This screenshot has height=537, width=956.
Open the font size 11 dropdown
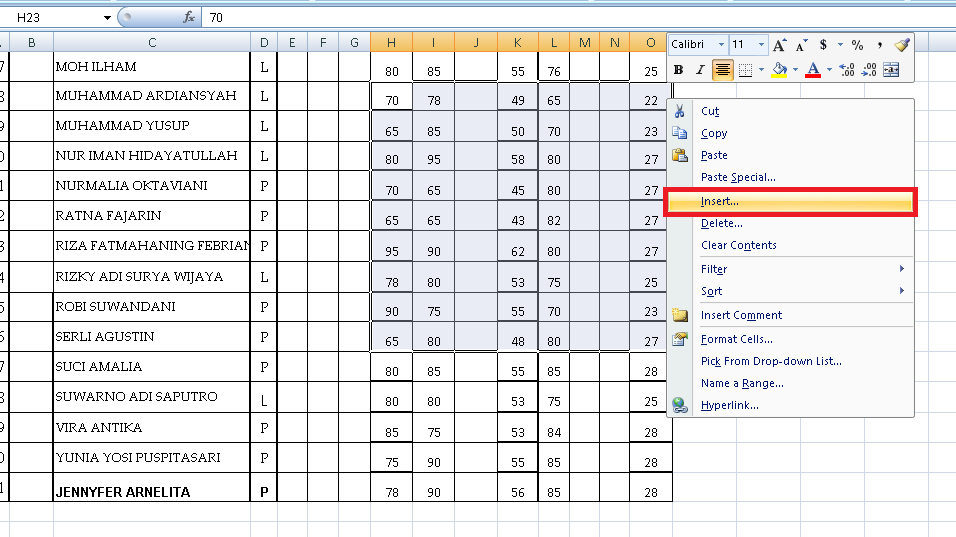[761, 44]
